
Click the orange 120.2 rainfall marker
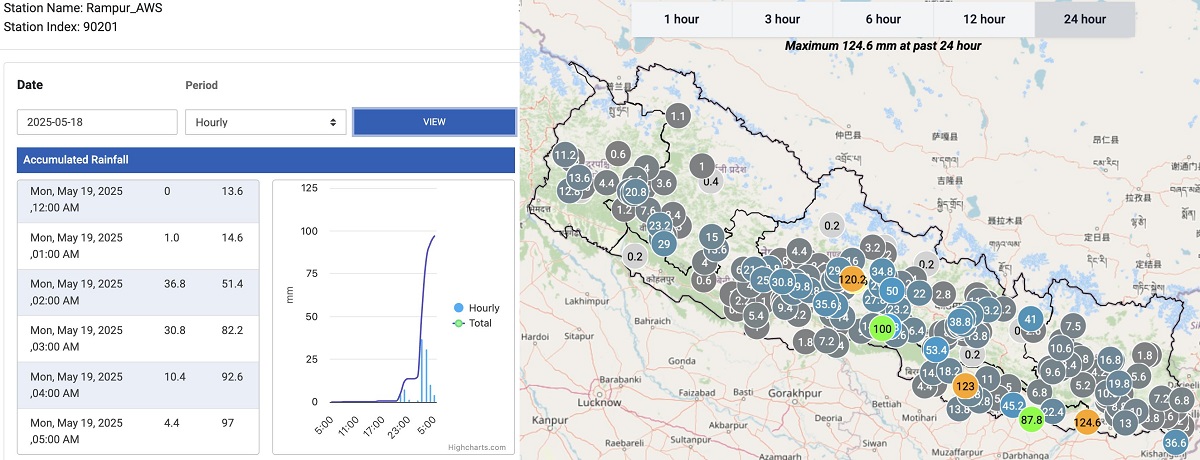tap(852, 279)
